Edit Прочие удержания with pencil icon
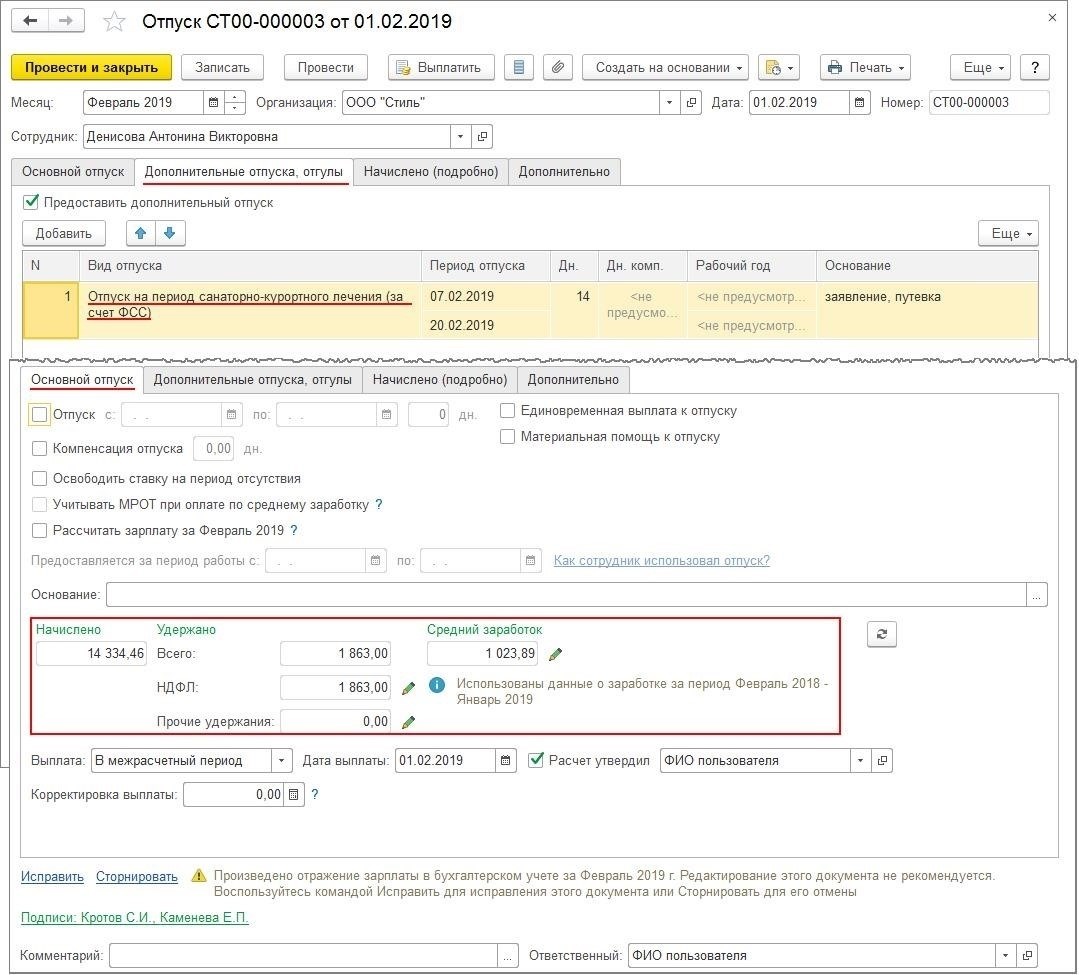Image resolution: width=1079 pixels, height=975 pixels. coord(408,722)
